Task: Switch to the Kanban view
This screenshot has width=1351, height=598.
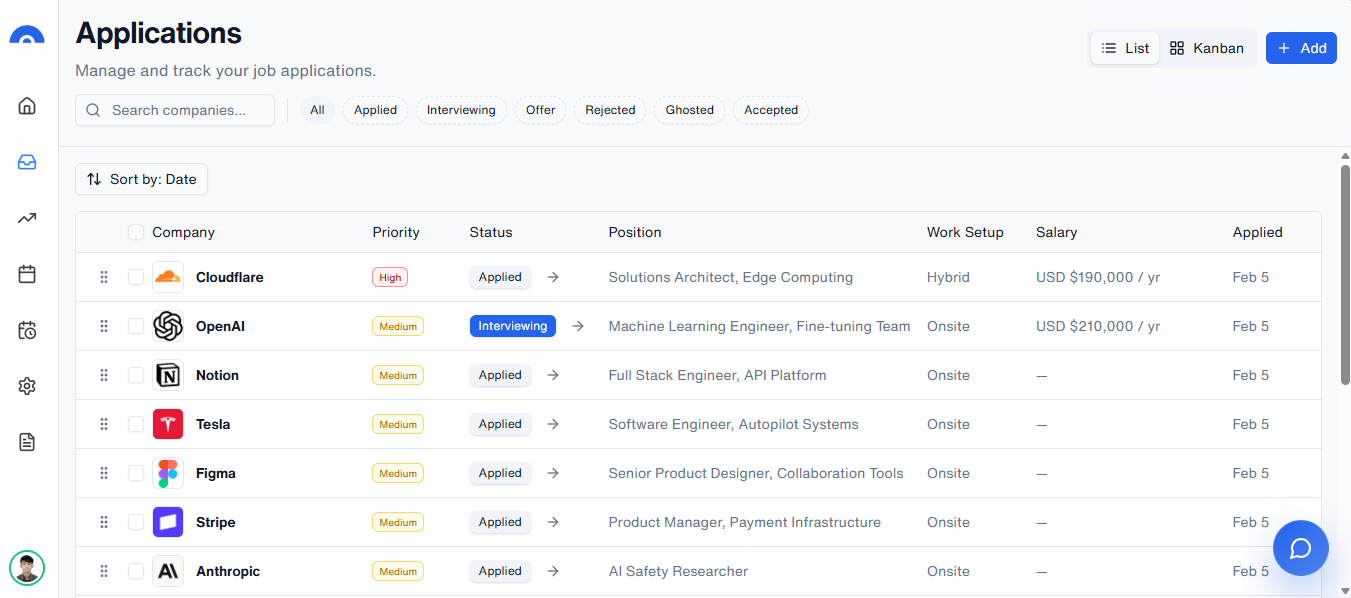Action: (x=1206, y=47)
